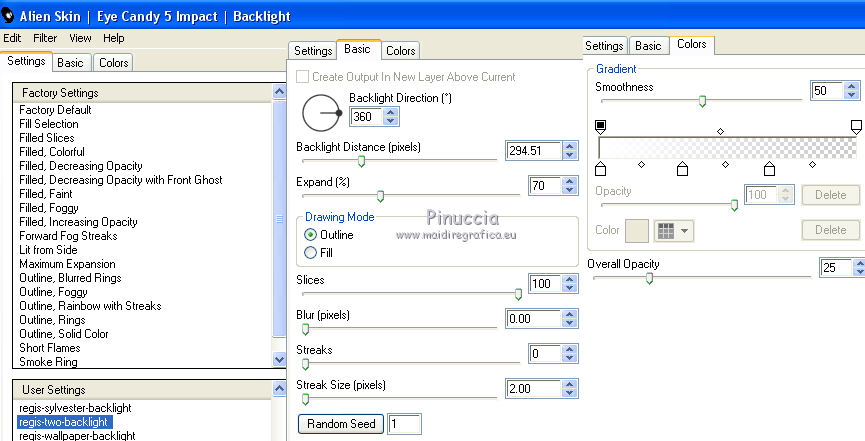The width and height of the screenshot is (865, 441).
Task: Click the Random Seed button
Action: coord(341,424)
